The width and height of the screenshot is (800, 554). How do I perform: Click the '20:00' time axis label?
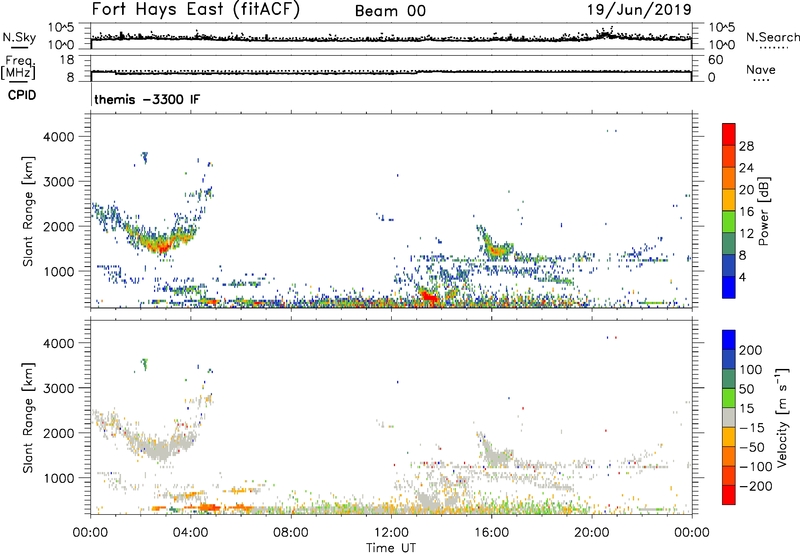point(592,533)
